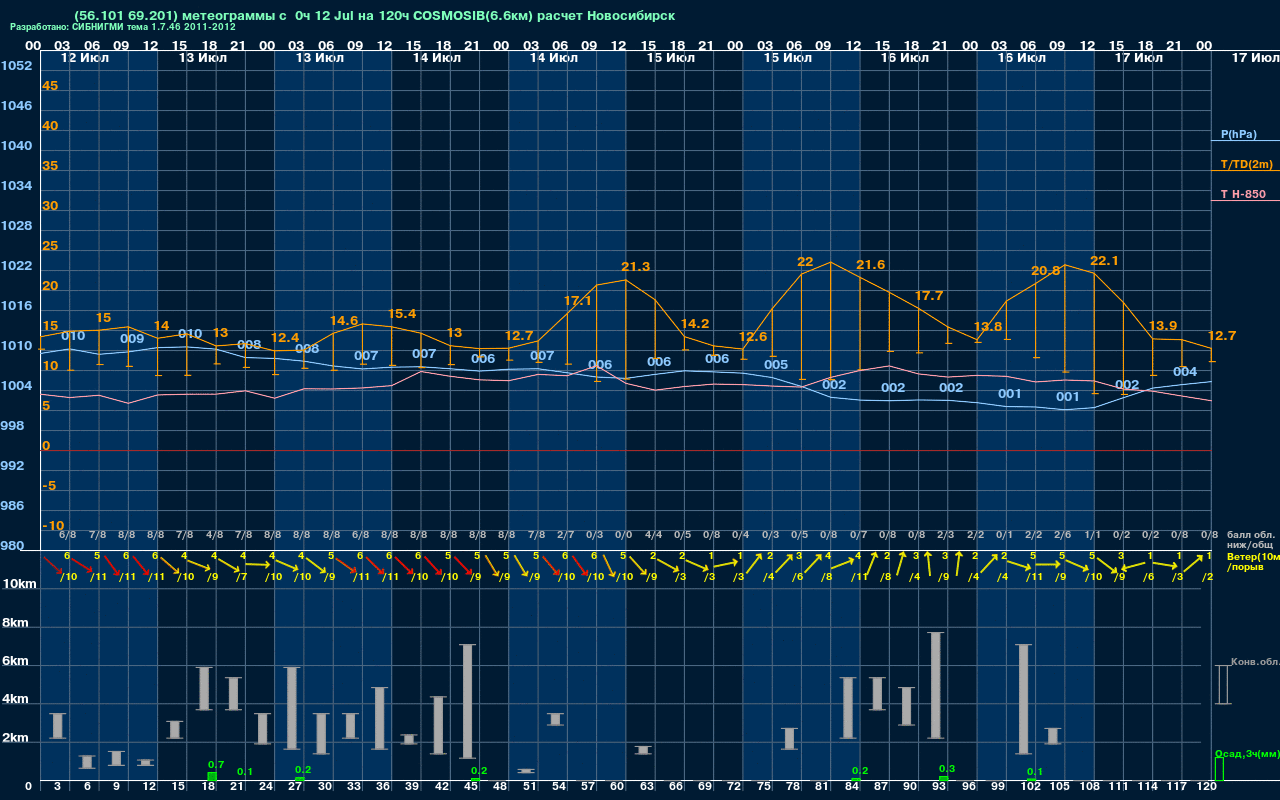This screenshot has height=800, width=1280.
Task: Click the 009 pressure value label
Action: pyautogui.click(x=132, y=339)
